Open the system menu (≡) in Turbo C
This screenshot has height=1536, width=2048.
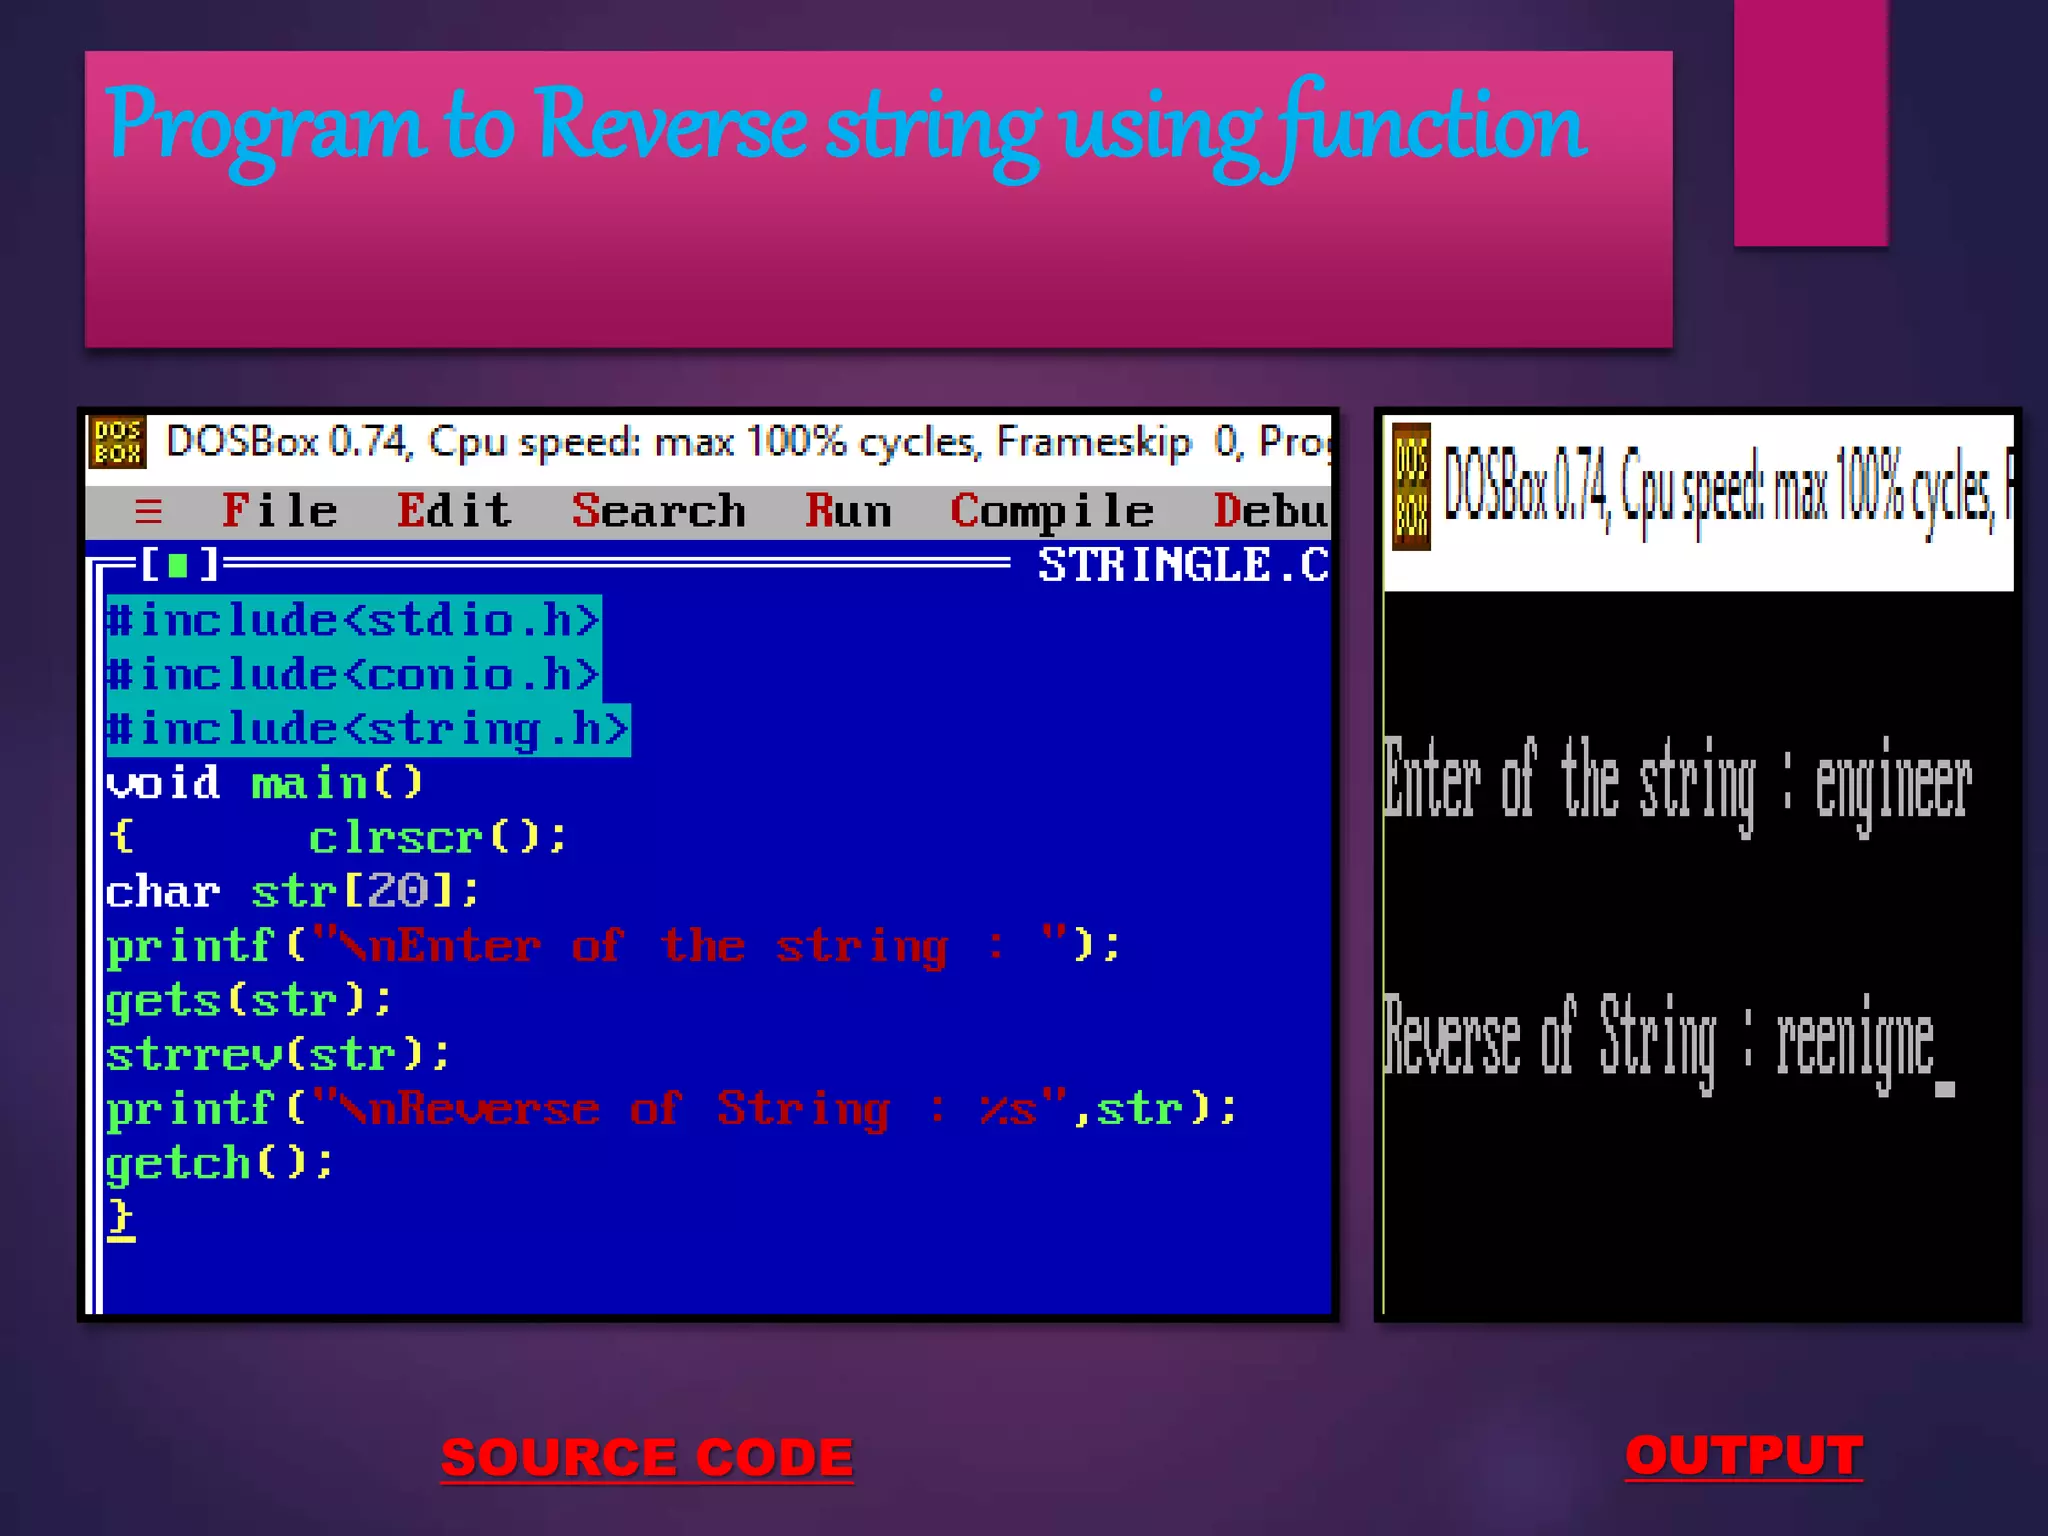(148, 512)
